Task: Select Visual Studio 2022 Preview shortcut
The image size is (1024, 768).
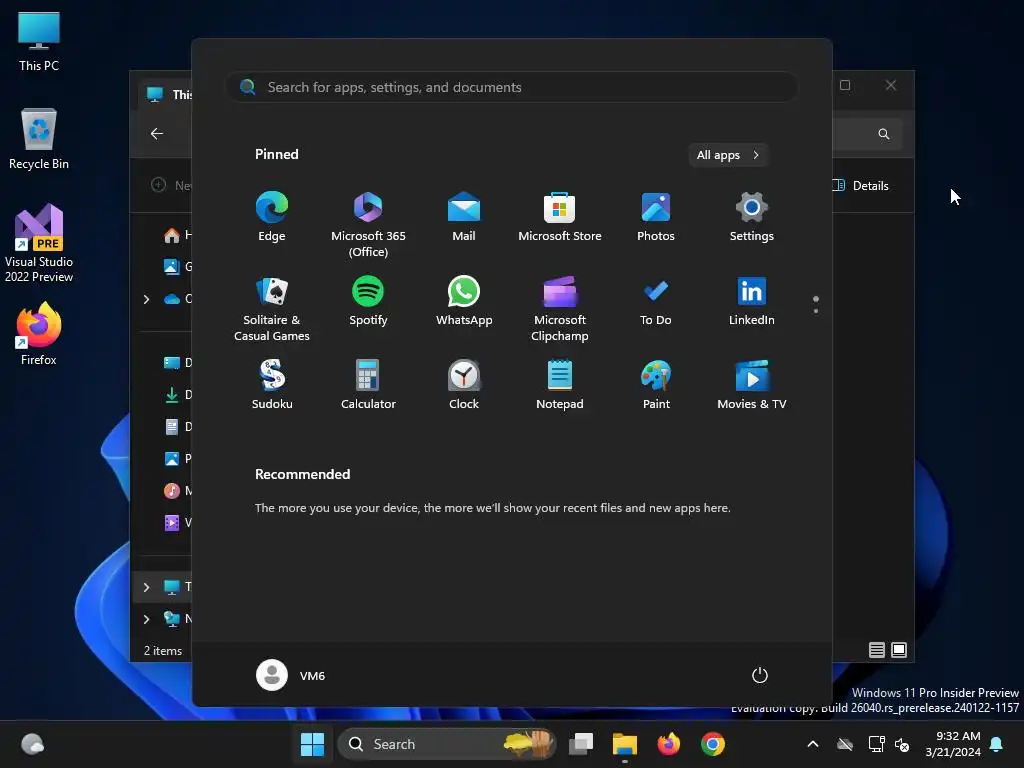Action: pos(39,243)
